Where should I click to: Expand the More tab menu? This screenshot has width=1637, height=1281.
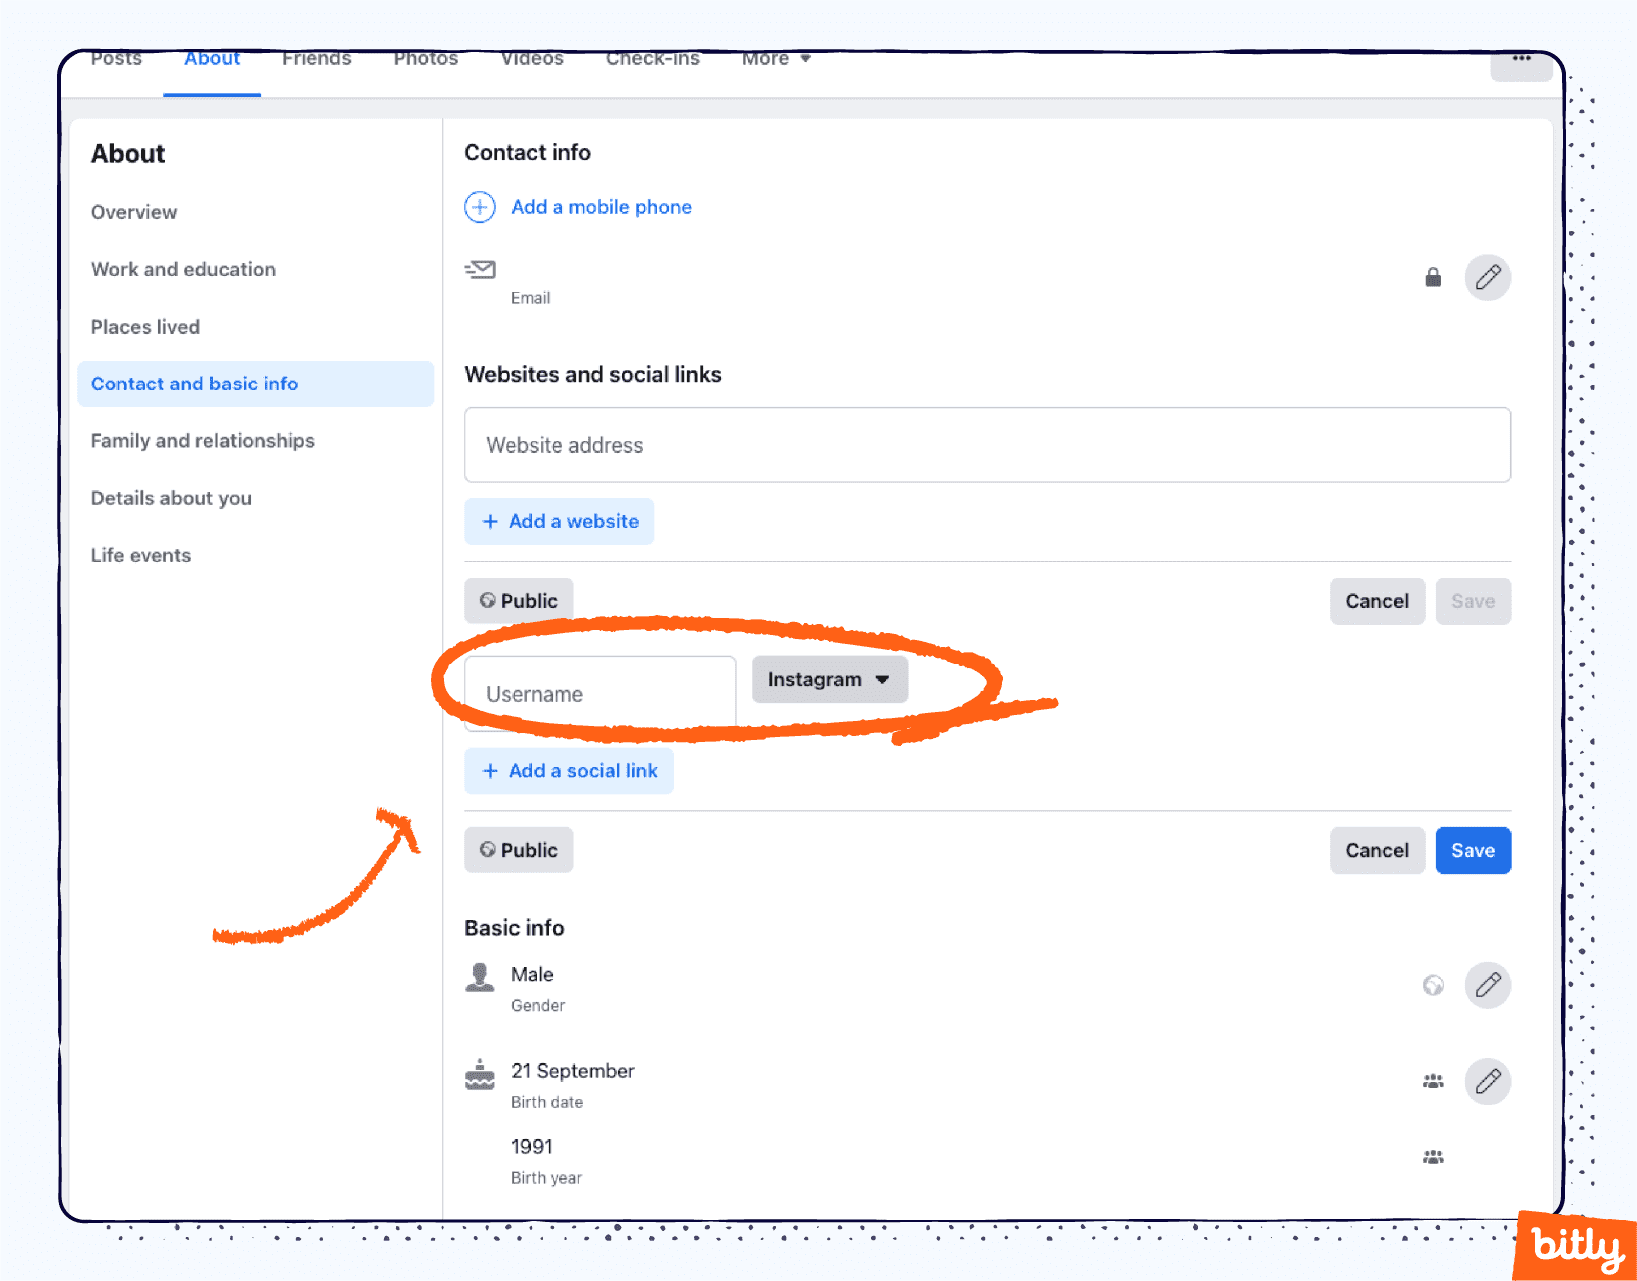(776, 60)
